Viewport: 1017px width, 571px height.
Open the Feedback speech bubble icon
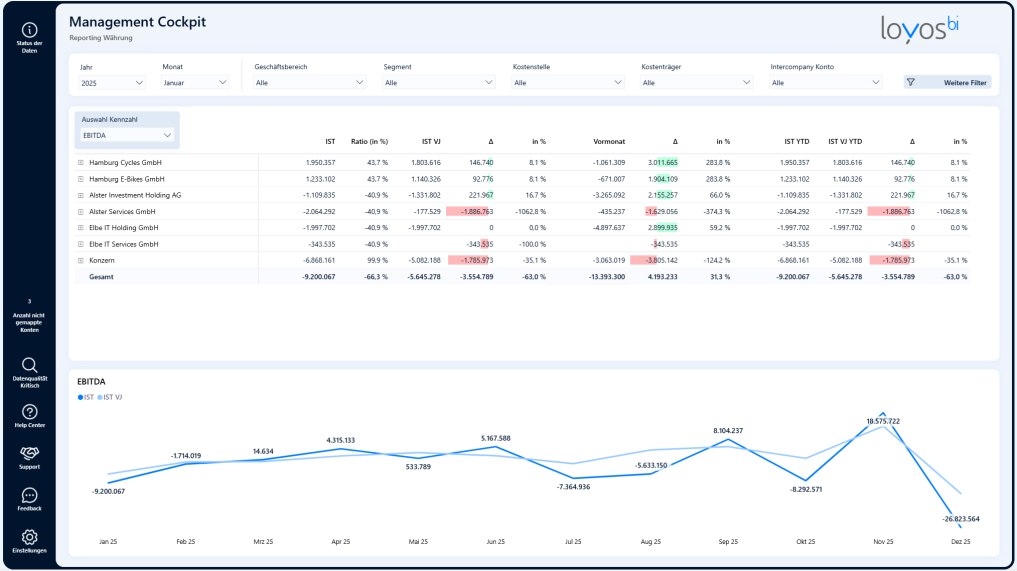(x=29, y=495)
